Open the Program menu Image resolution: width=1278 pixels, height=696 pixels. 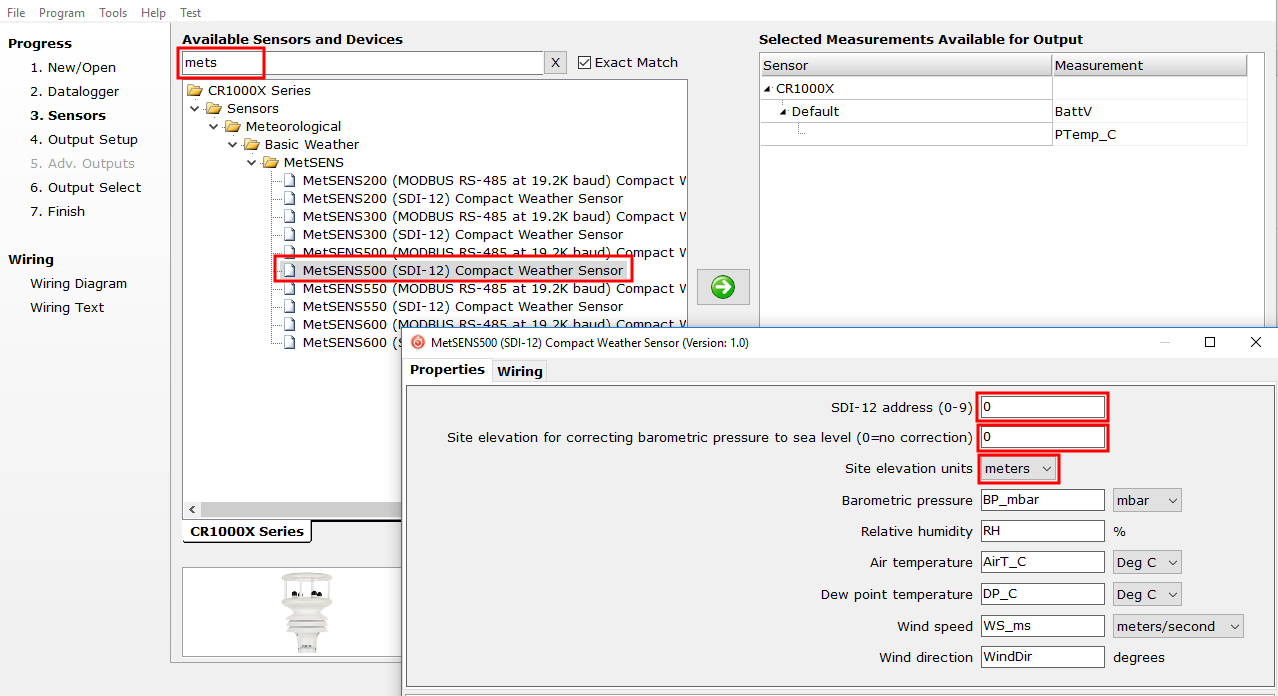pyautogui.click(x=62, y=13)
